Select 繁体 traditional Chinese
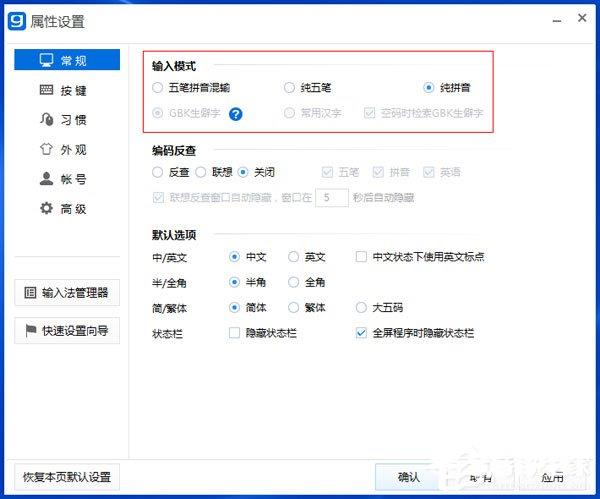The image size is (600, 499). click(293, 307)
